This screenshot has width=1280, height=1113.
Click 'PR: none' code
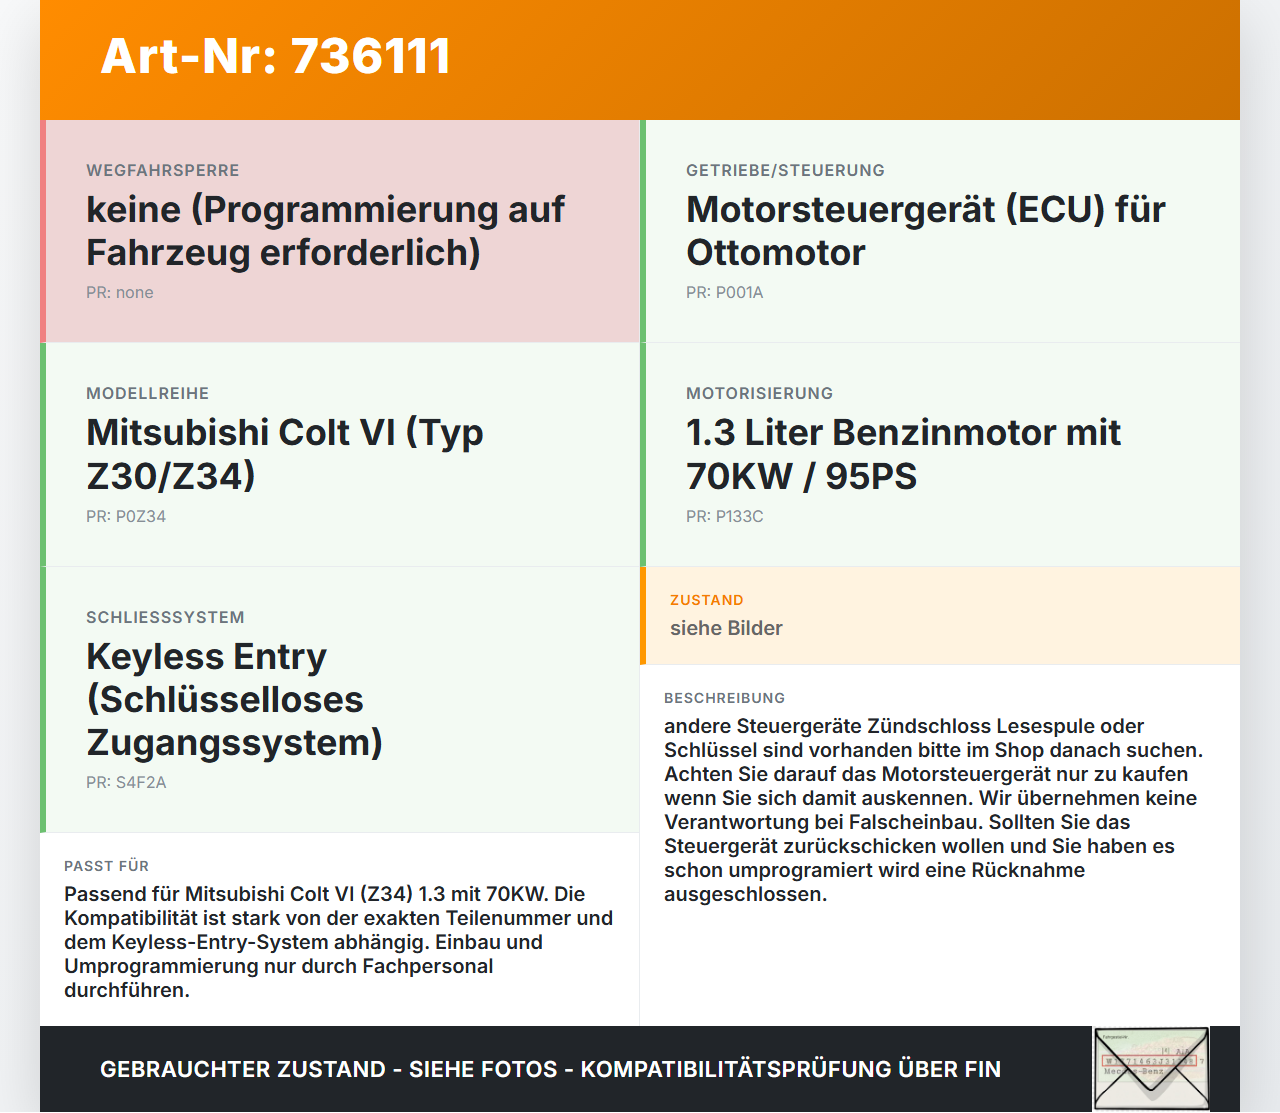point(120,293)
